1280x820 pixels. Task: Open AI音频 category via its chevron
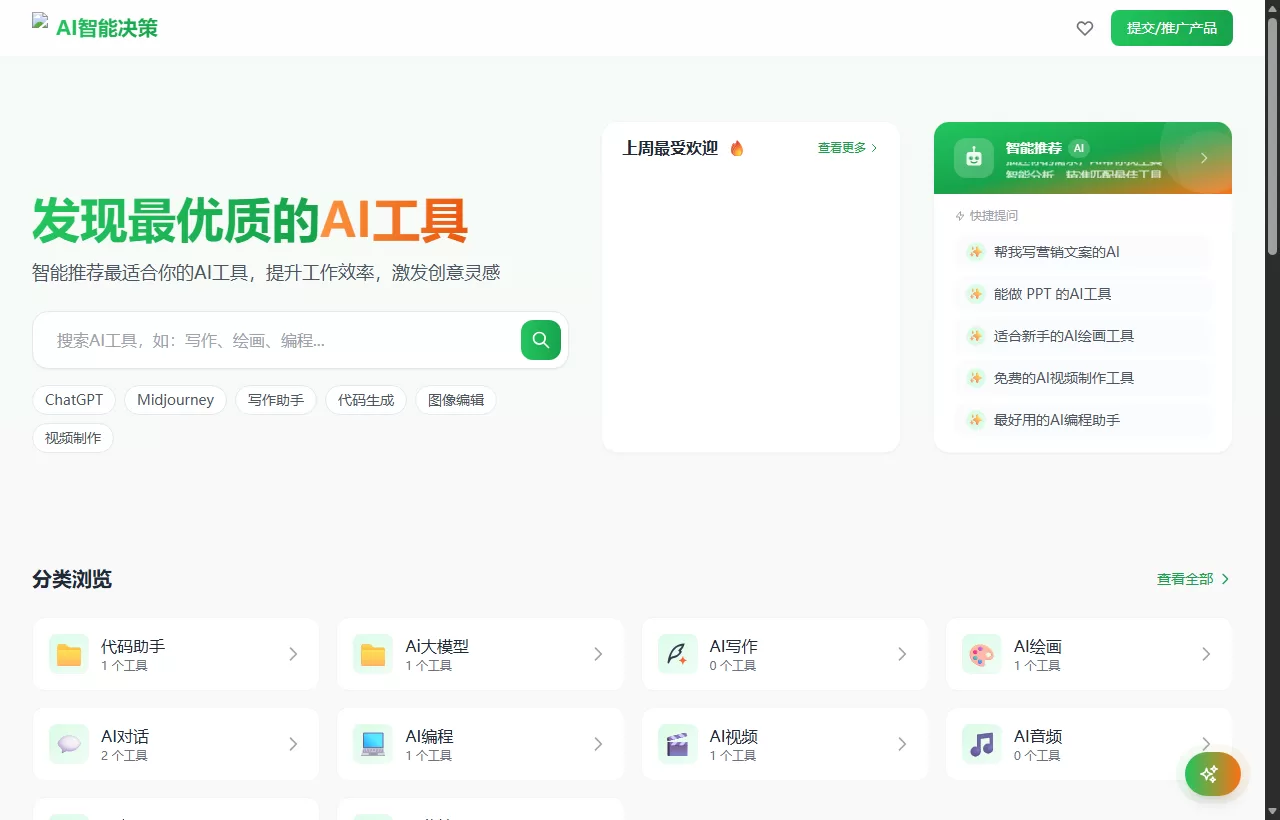tap(1206, 744)
